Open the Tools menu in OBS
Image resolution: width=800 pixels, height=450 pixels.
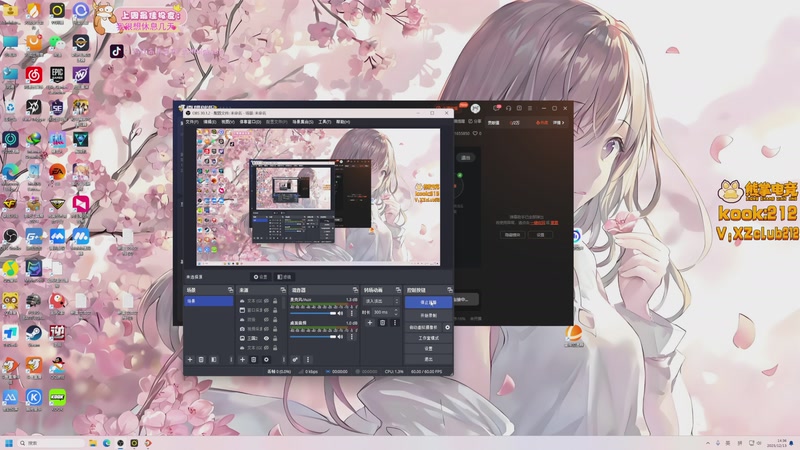(x=324, y=122)
